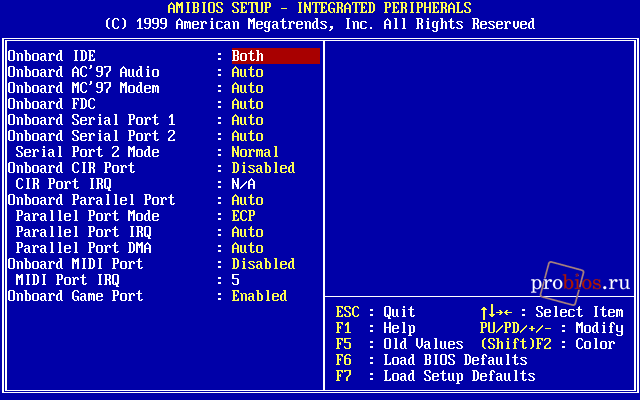Click the Onboard MC'97 Modem label
640x400 pixels.
tap(83, 88)
